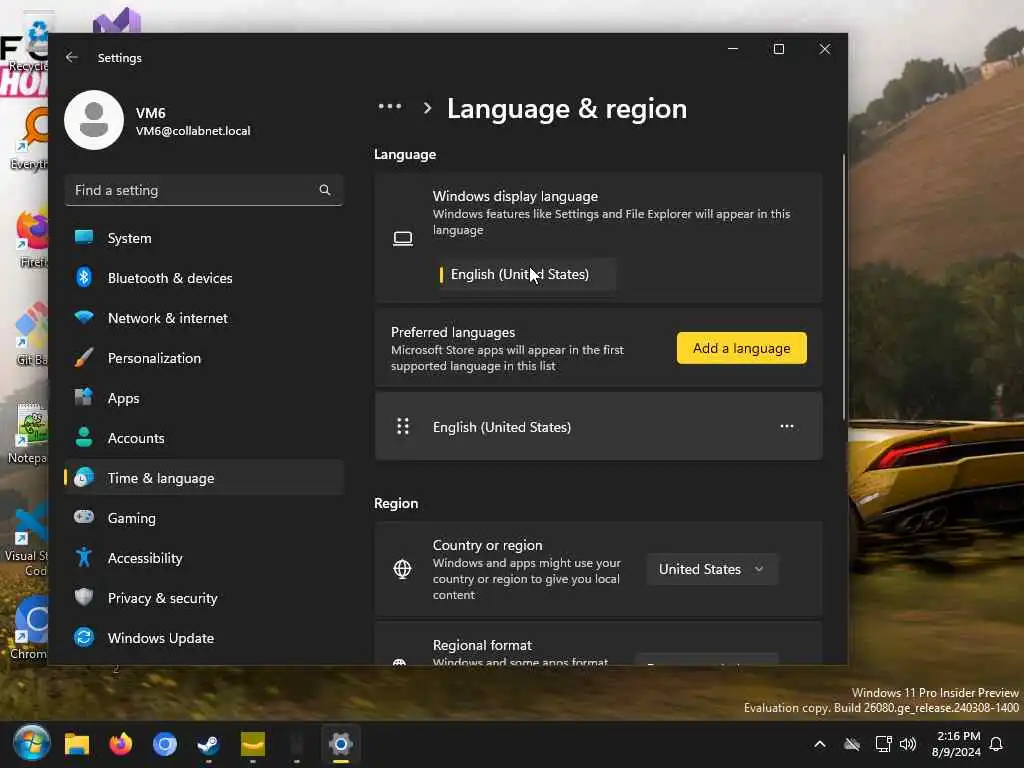The width and height of the screenshot is (1024, 768).
Task: Open Bluetooth & devices settings
Action: pos(204,278)
